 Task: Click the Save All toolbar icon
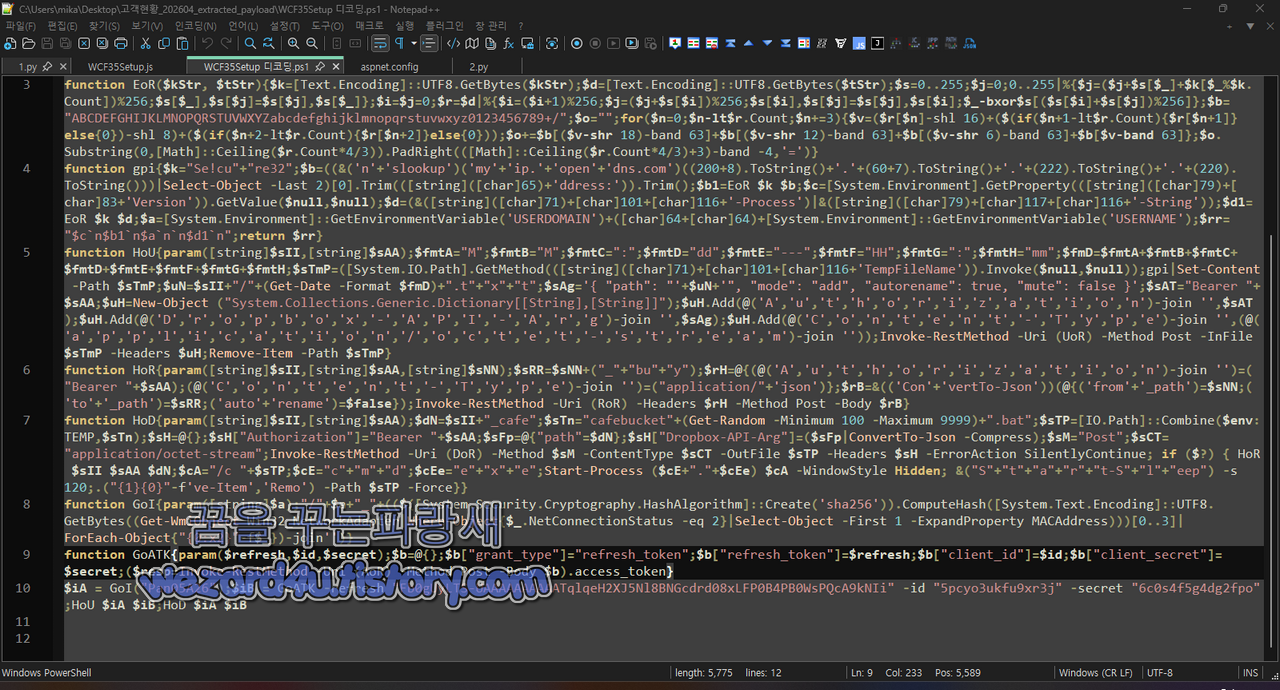[x=65, y=43]
